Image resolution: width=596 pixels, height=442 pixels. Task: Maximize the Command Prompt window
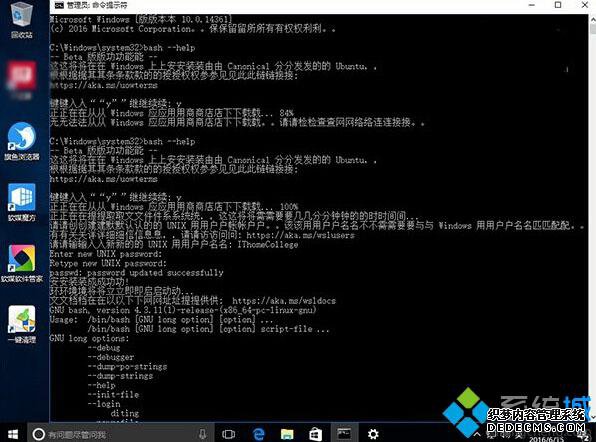coord(558,5)
